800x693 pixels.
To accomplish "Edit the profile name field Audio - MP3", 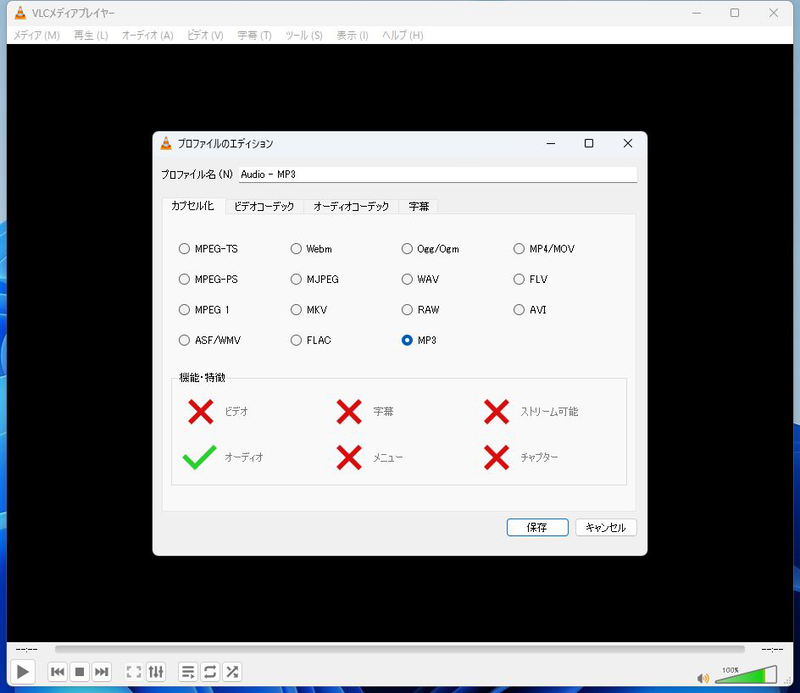I will (438, 175).
